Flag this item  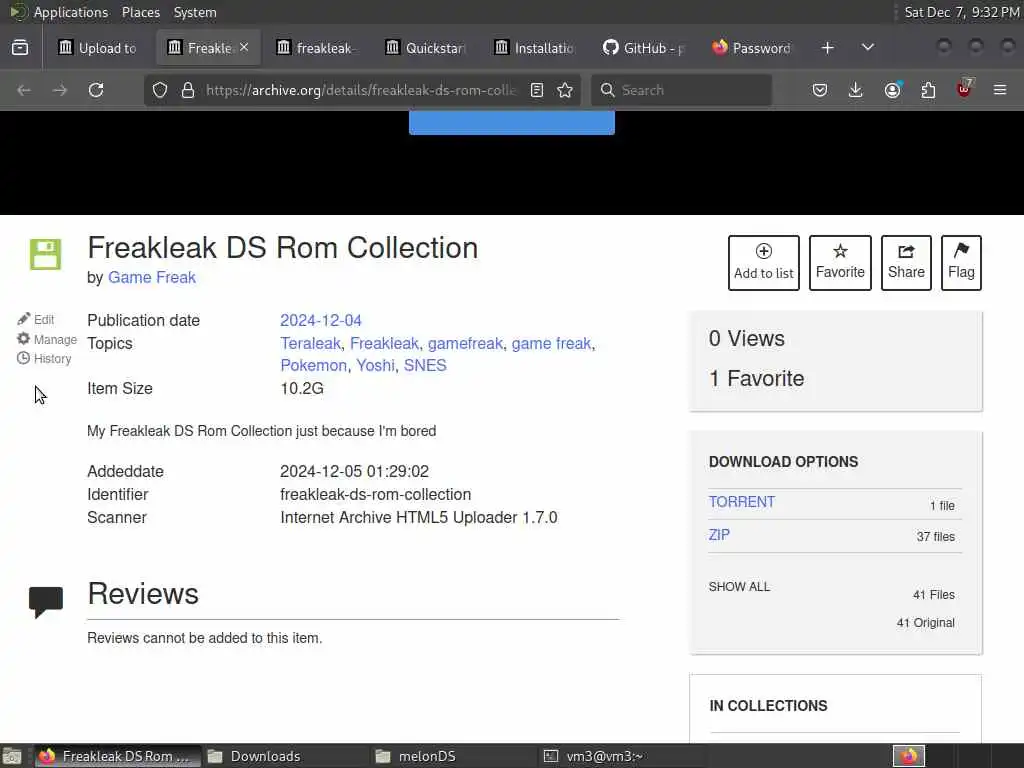point(961,263)
